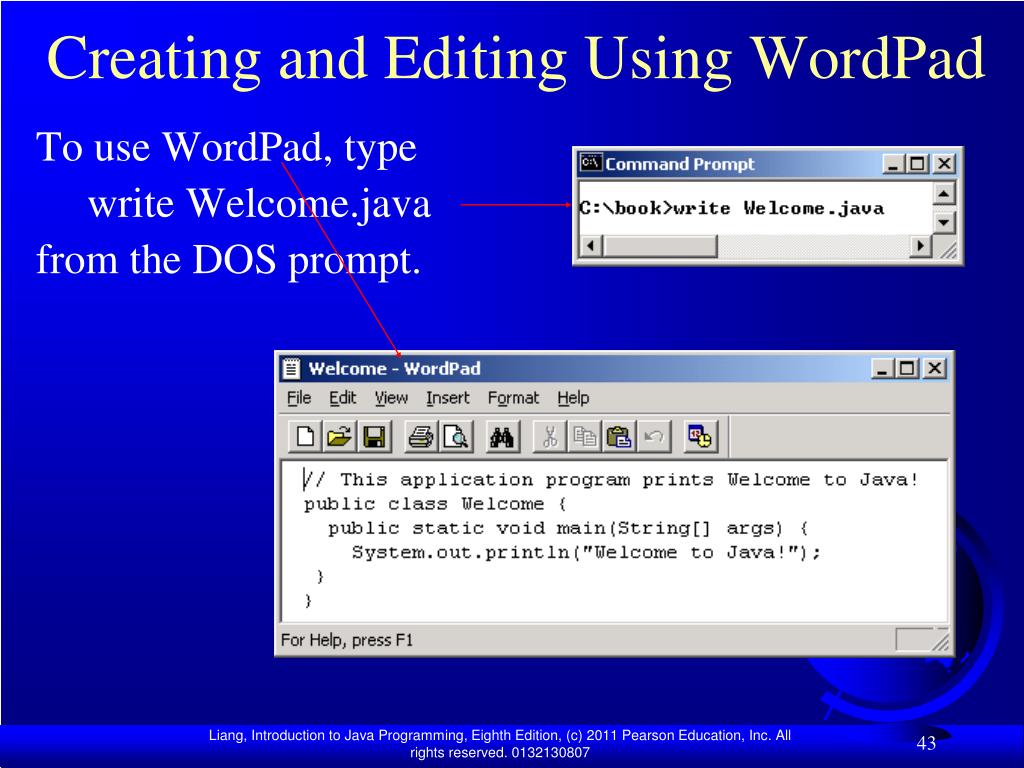Click the last closing brace line in WordPad
The height and width of the screenshot is (768, 1024).
point(308,601)
